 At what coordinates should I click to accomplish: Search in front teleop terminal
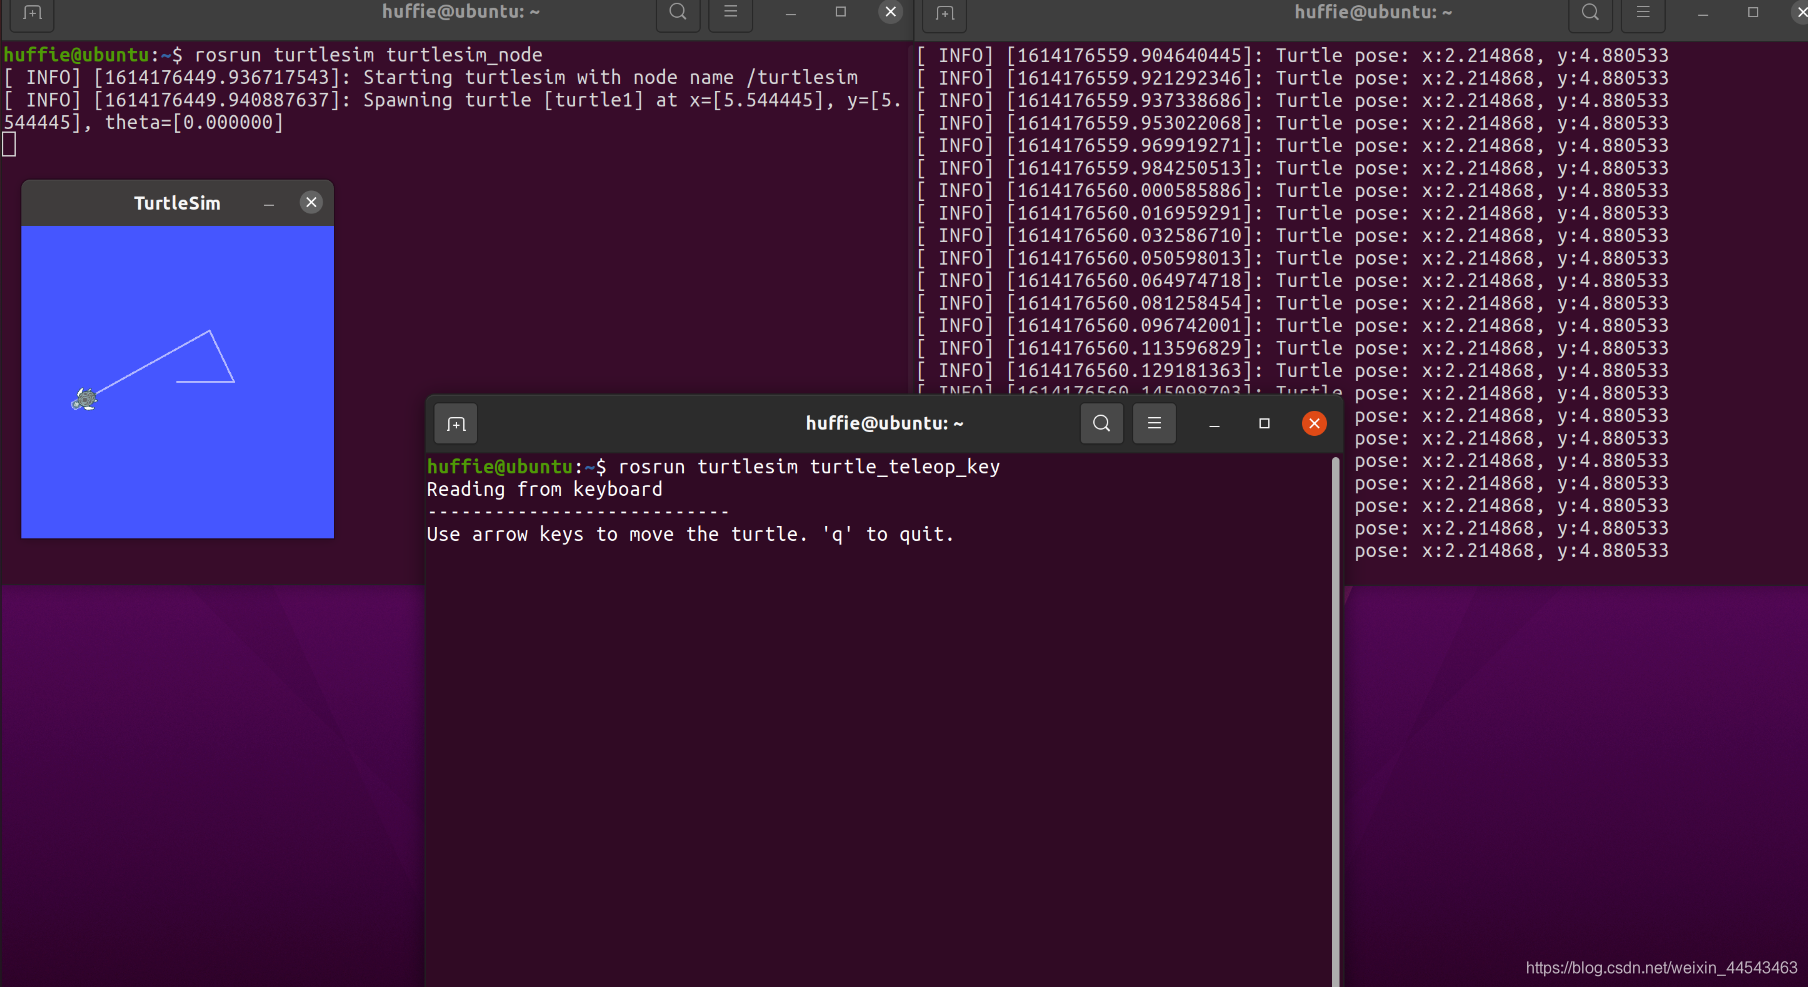point(1102,423)
